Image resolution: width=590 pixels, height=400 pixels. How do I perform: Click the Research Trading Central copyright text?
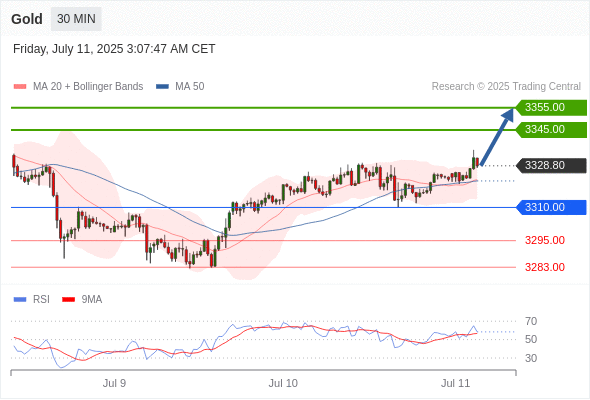[506, 87]
